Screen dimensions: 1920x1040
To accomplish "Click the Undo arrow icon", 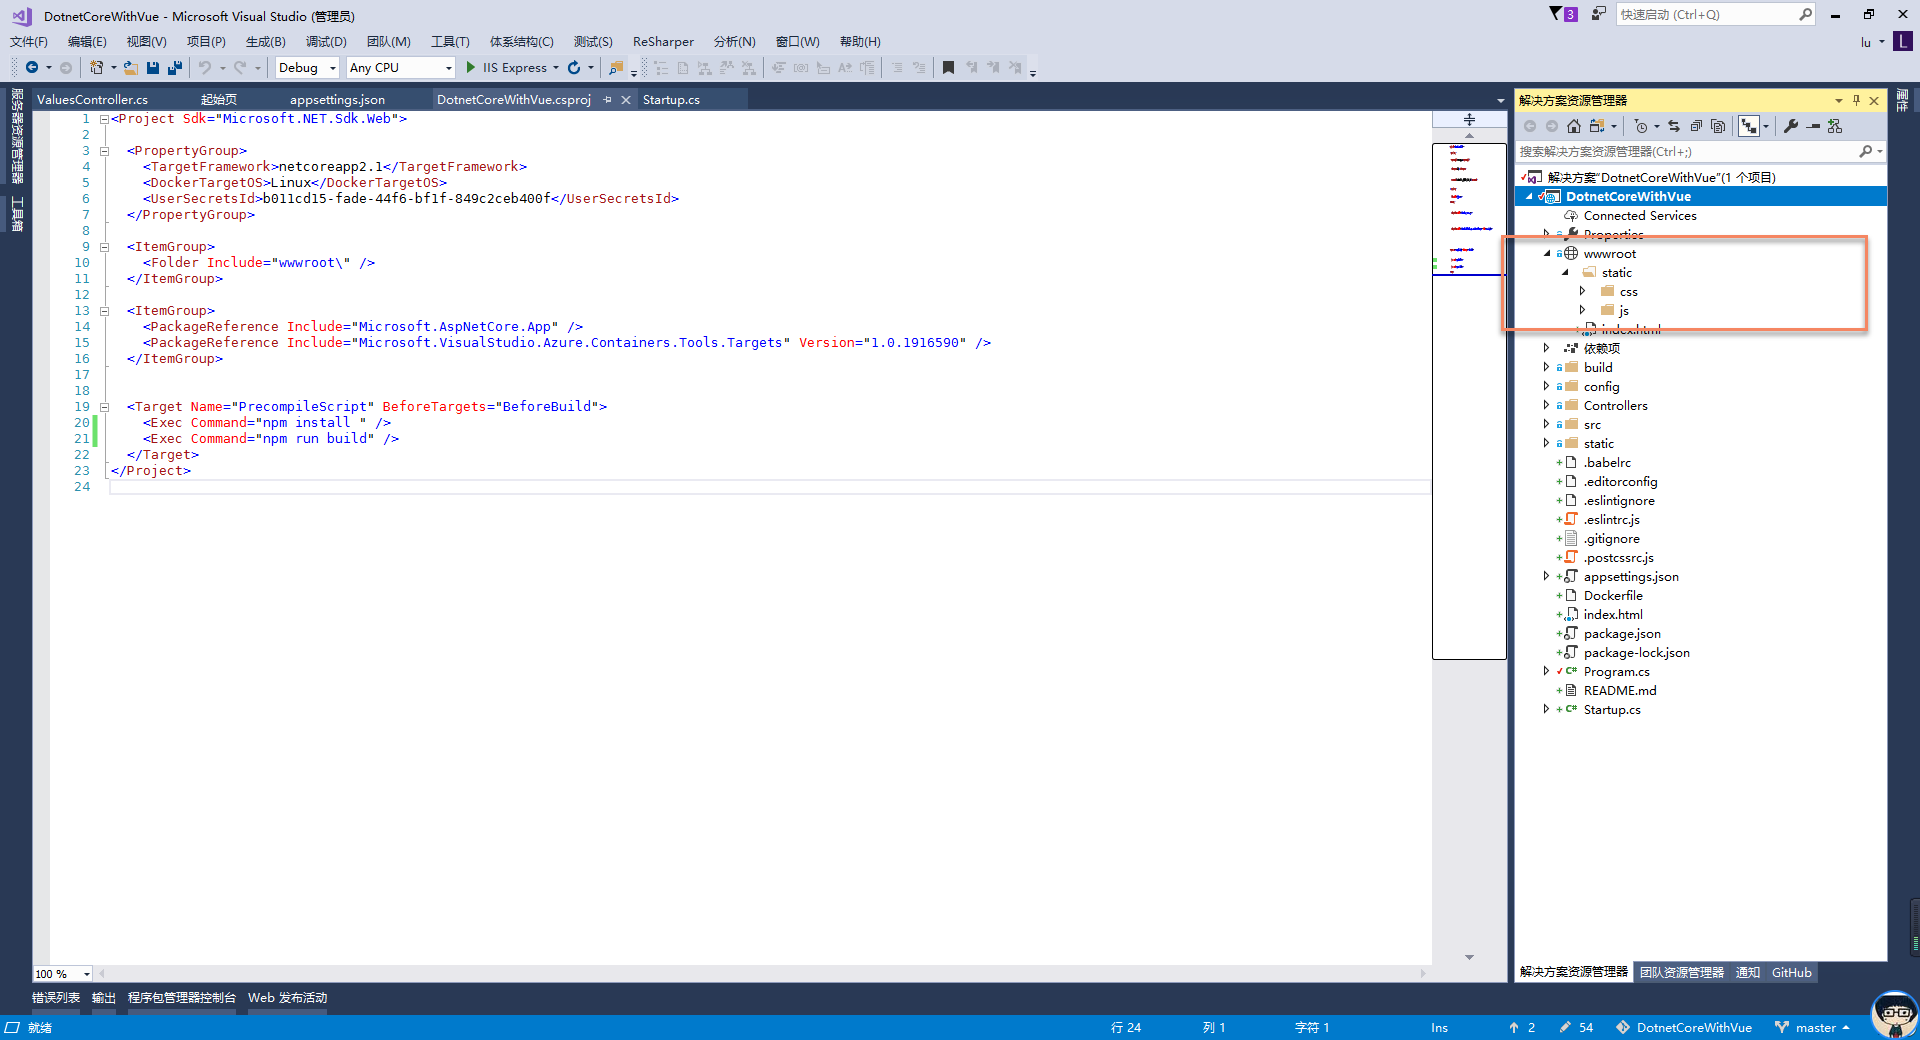I will (x=204, y=68).
